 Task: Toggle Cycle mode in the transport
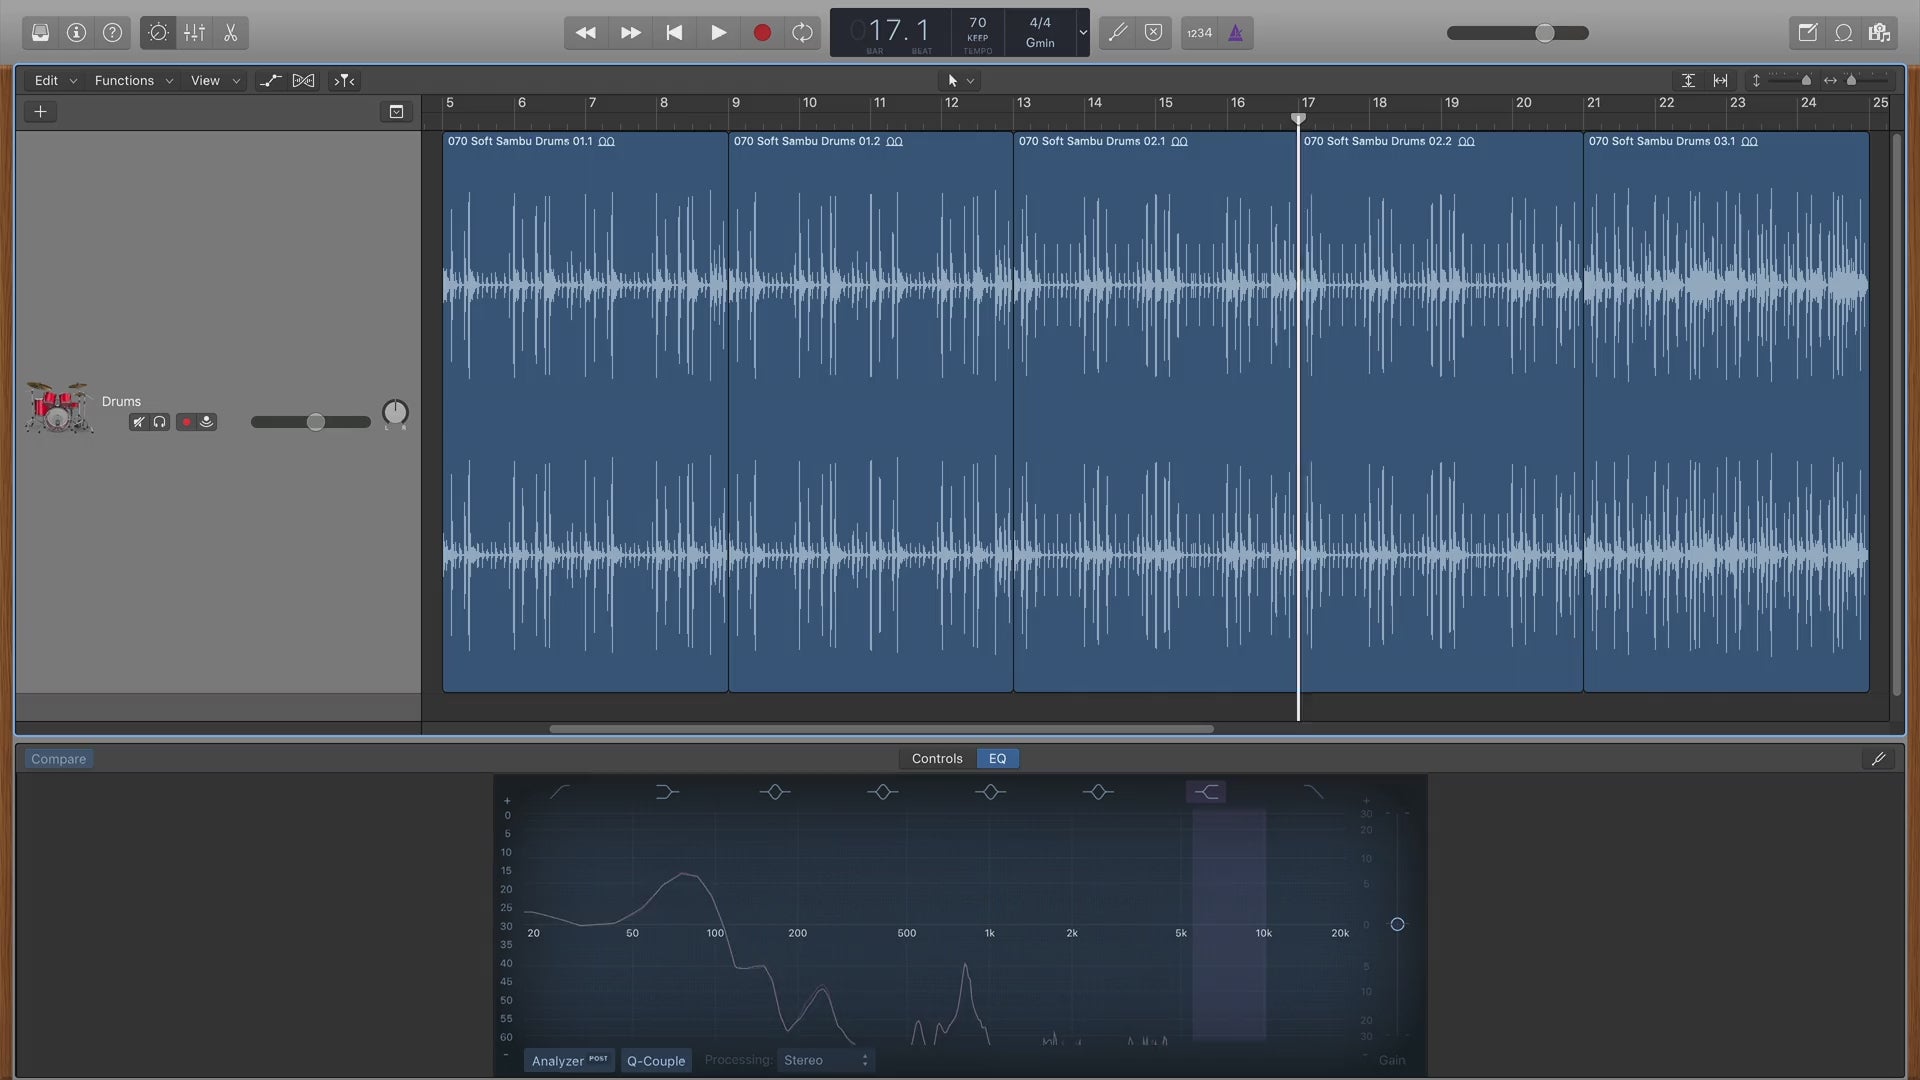[x=802, y=33]
